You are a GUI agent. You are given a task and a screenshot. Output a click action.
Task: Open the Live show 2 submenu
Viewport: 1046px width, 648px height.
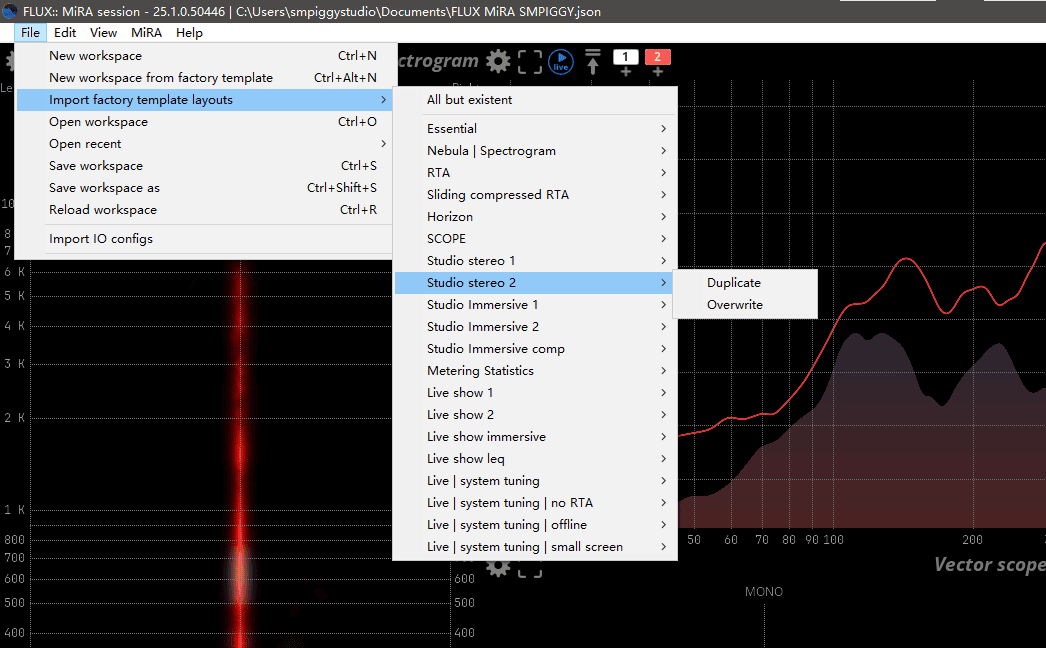point(535,415)
